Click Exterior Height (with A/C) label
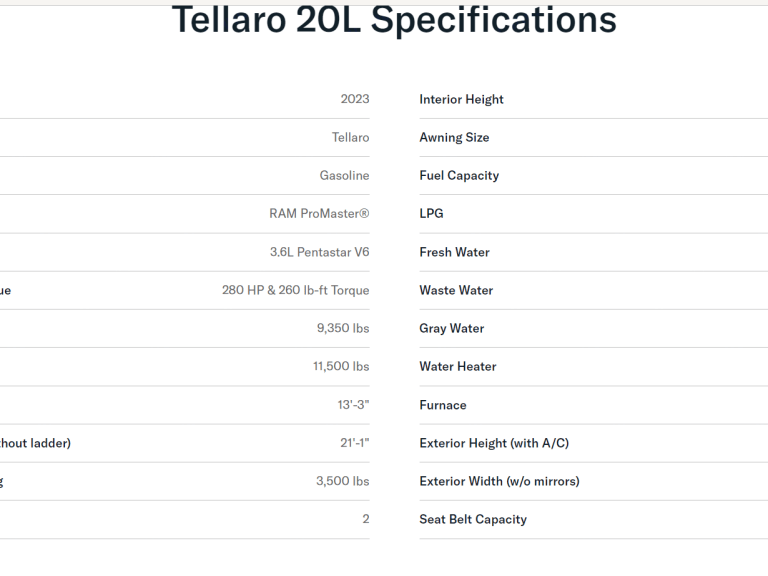 coord(494,443)
